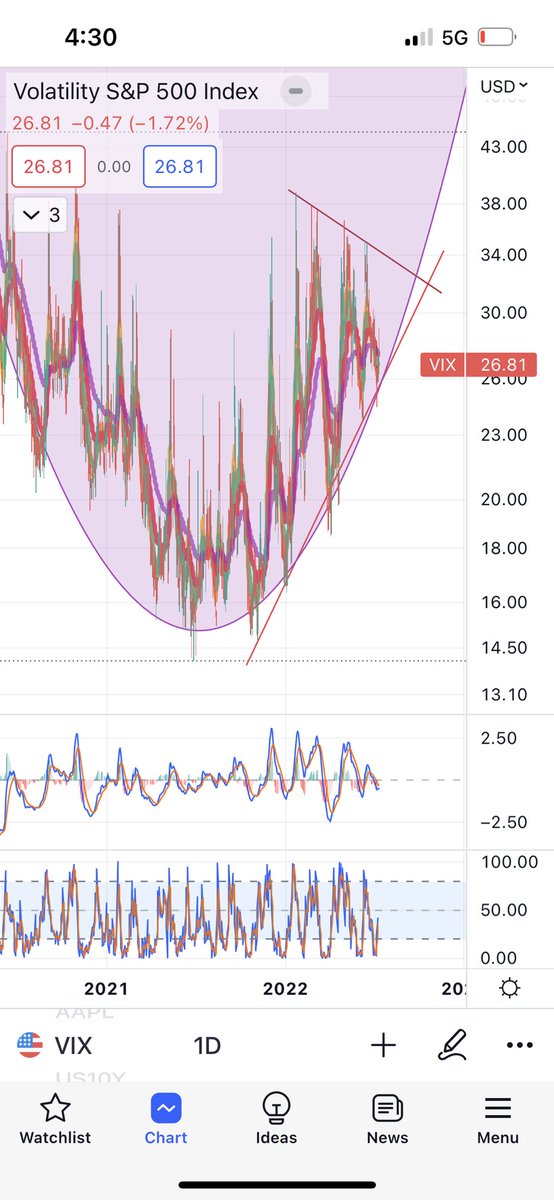Click the 2022 date axis label
The width and height of the screenshot is (554, 1200).
click(x=285, y=988)
